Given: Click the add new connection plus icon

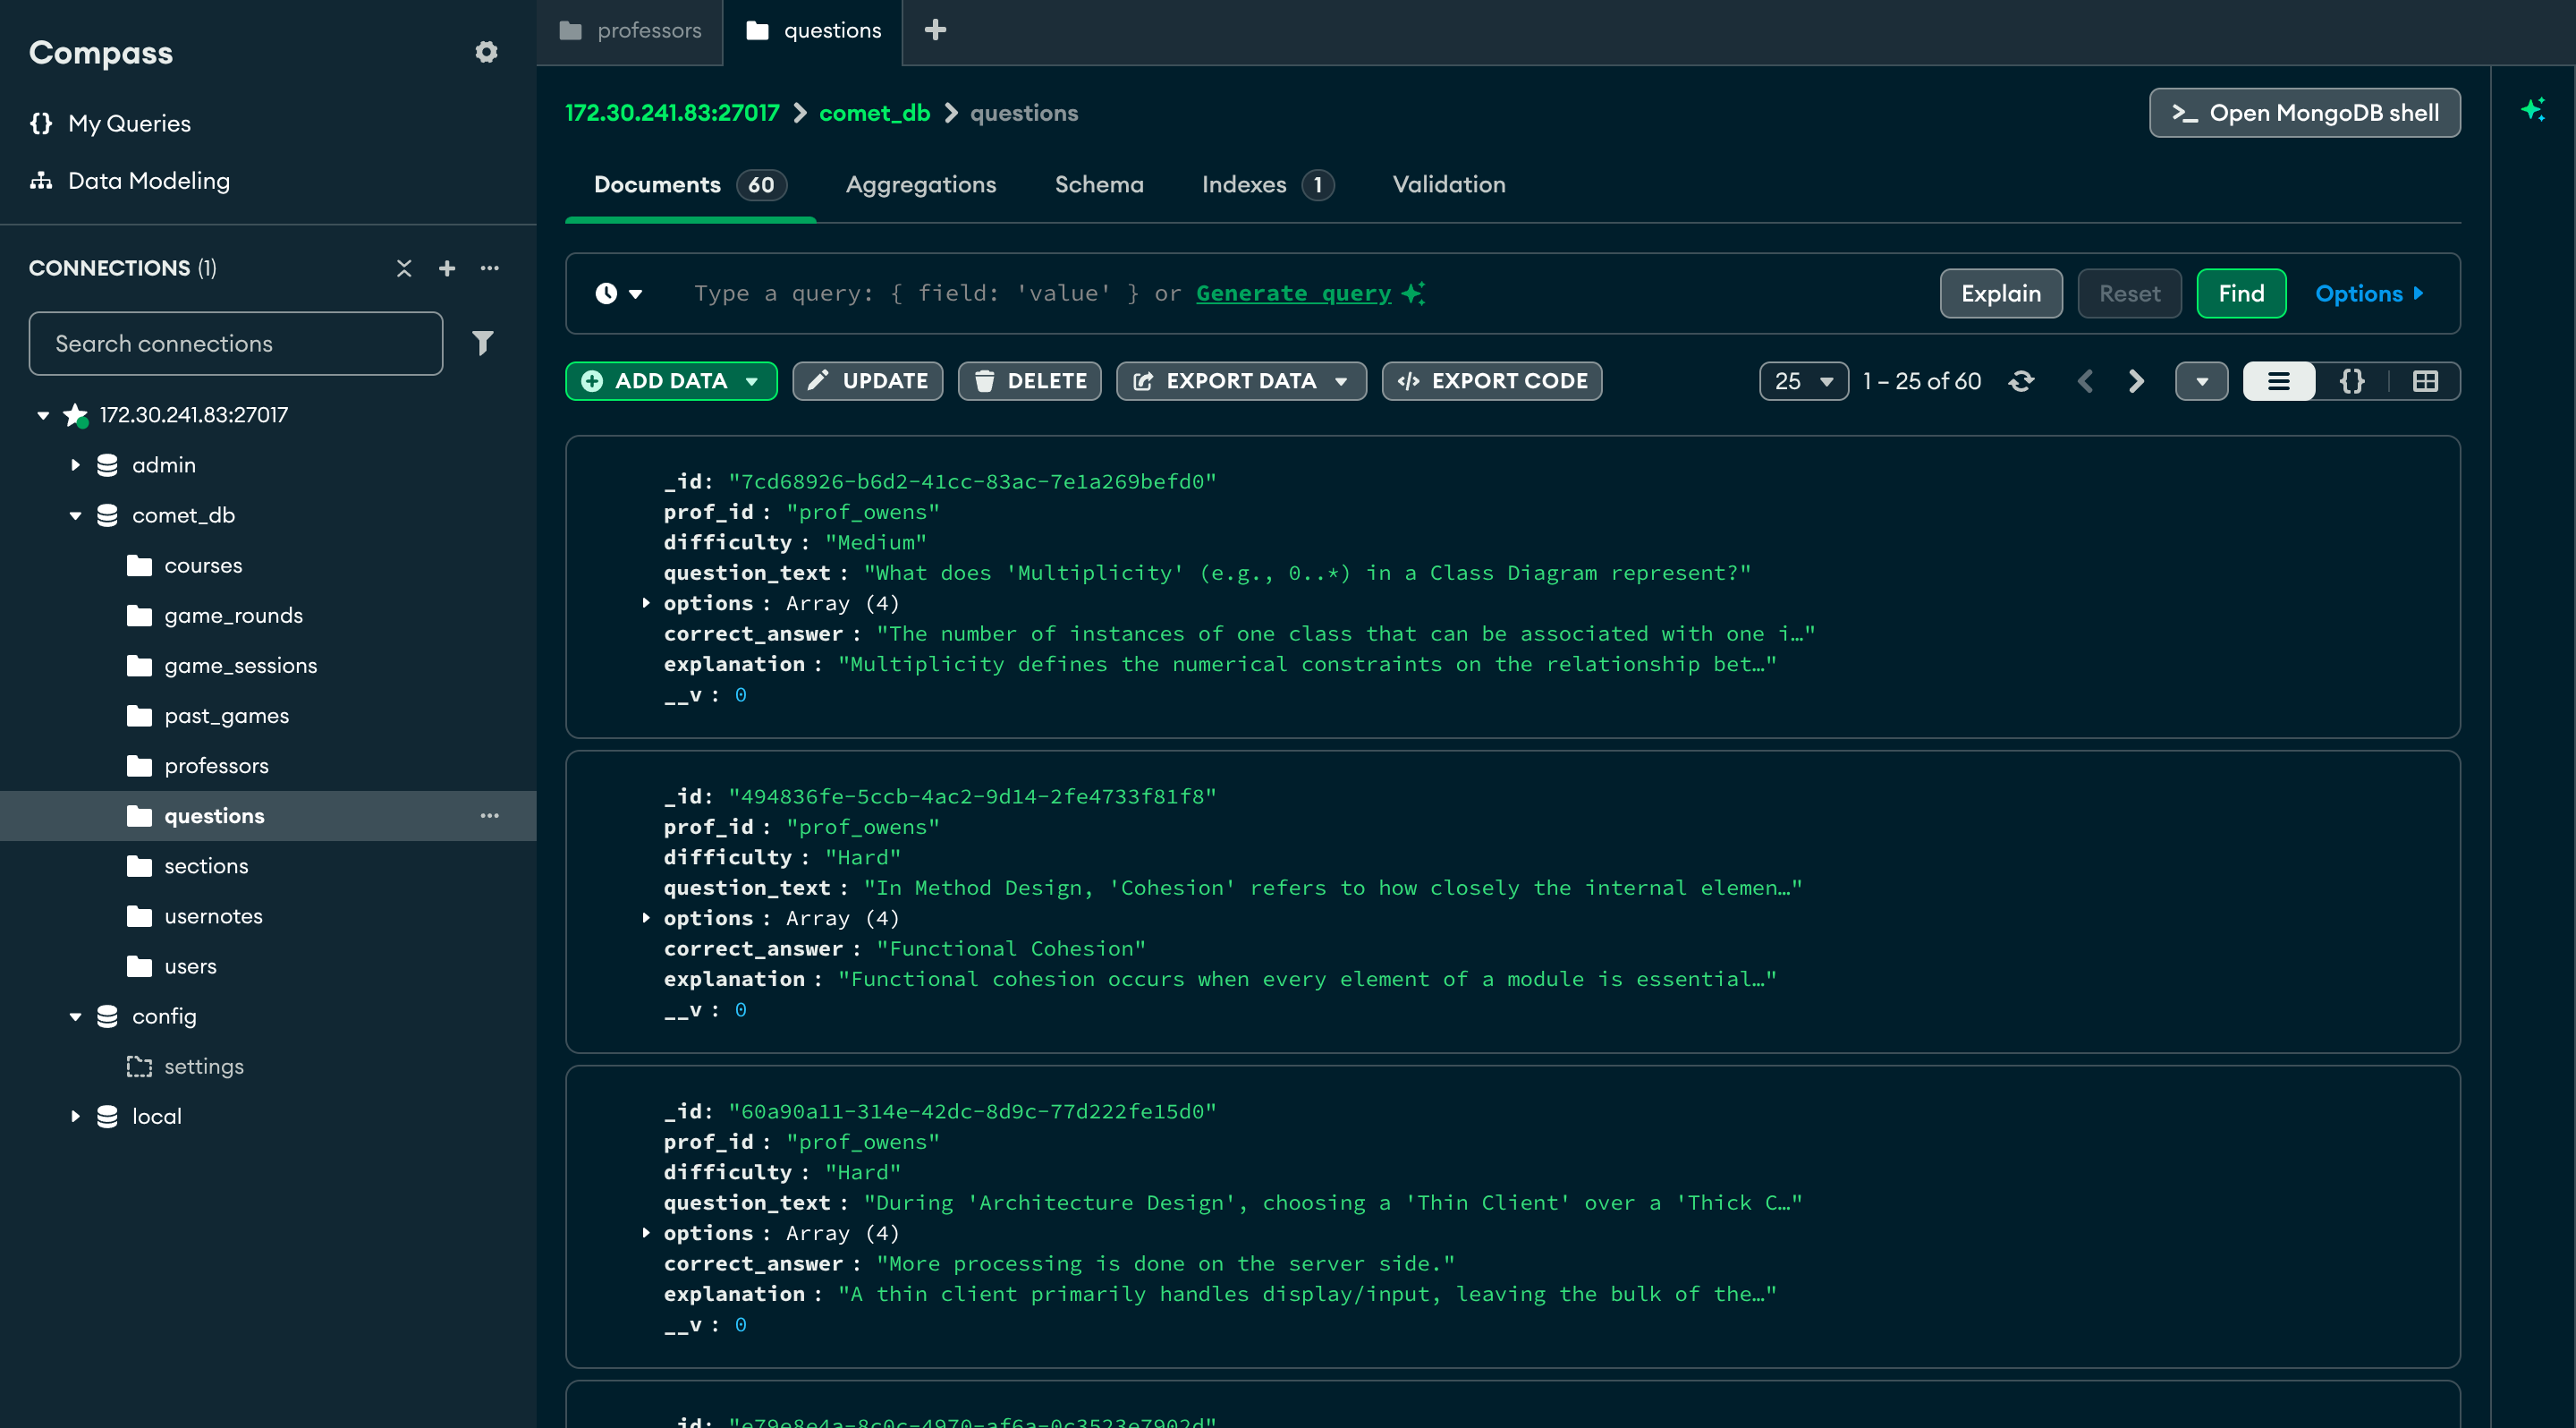Looking at the screenshot, I should [x=447, y=268].
